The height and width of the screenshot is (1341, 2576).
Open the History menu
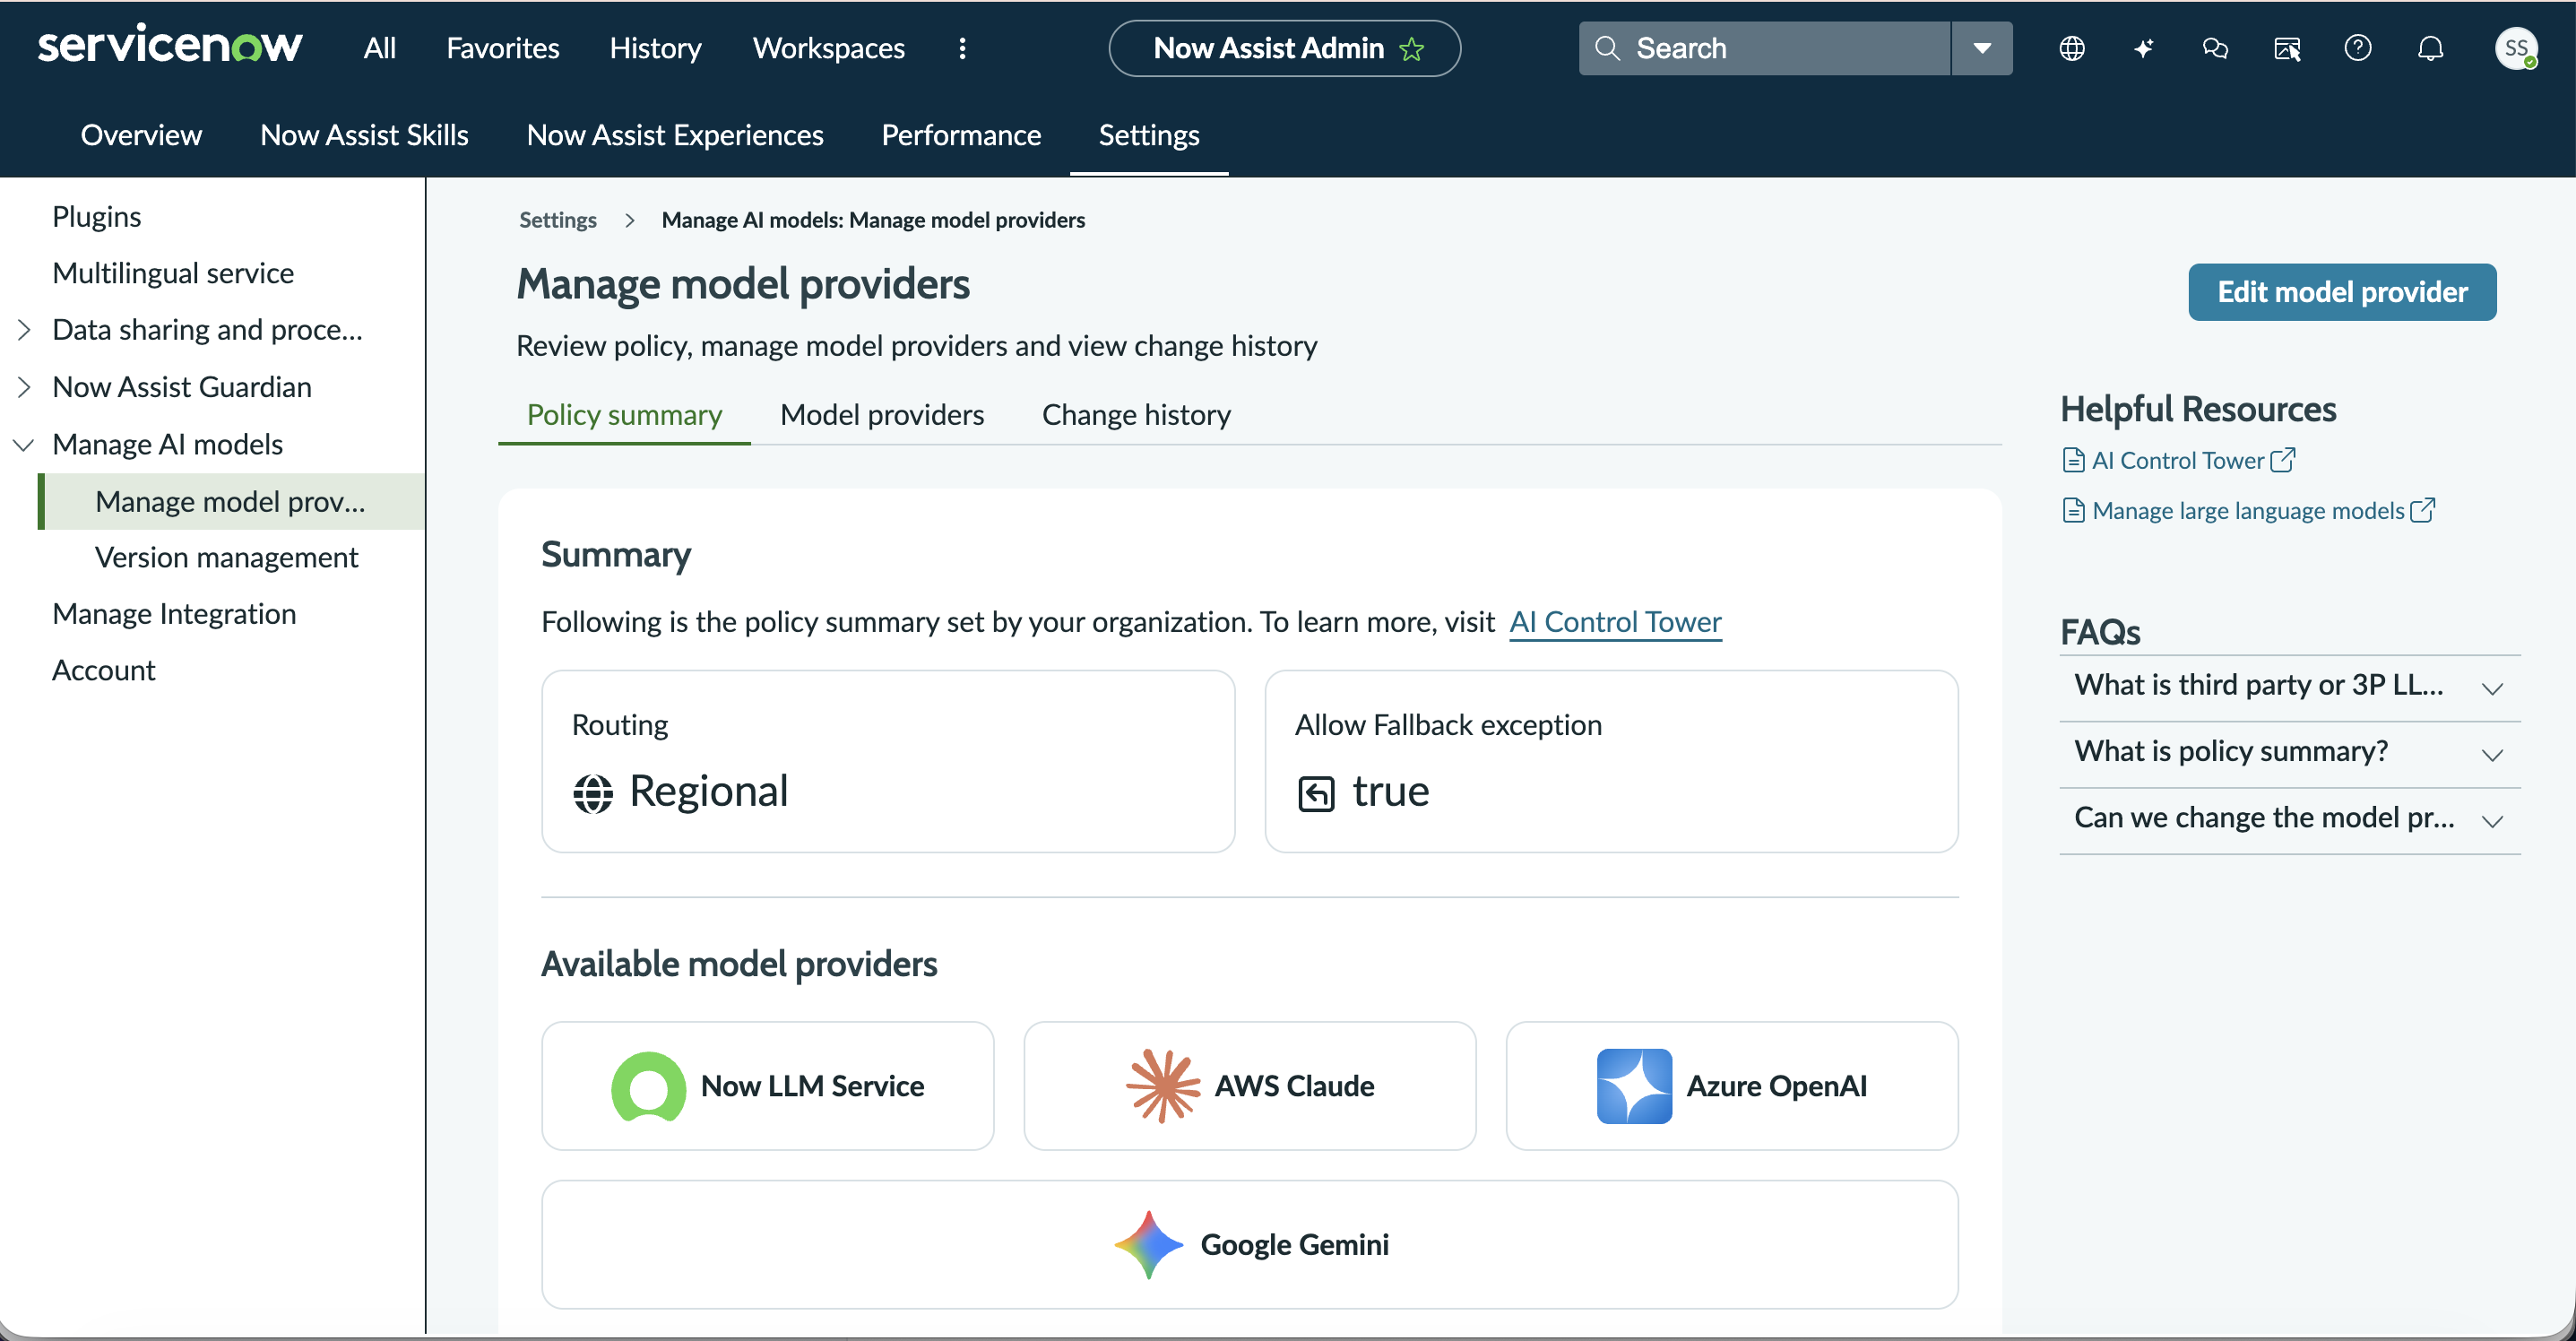tap(656, 48)
